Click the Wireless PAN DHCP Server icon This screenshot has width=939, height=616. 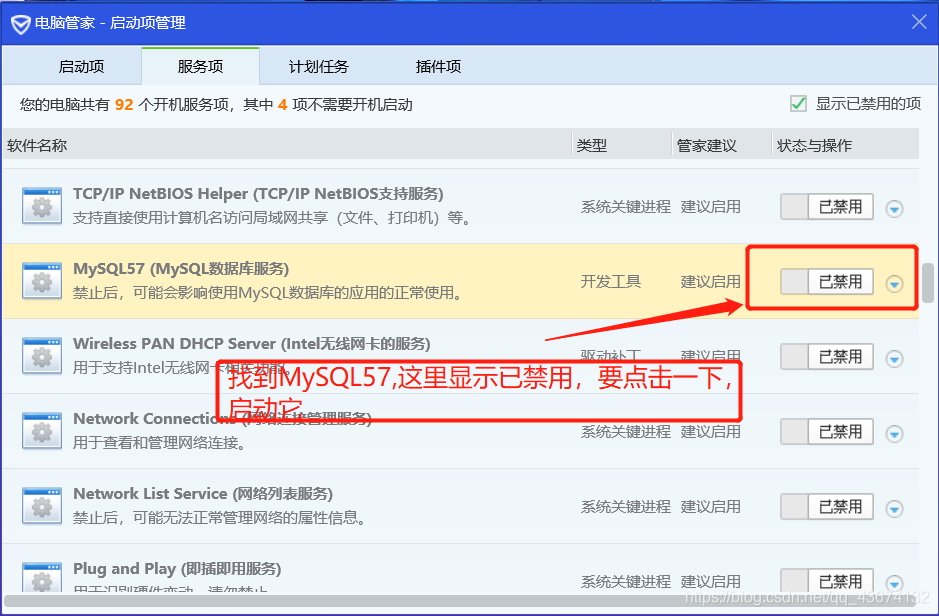[x=42, y=356]
